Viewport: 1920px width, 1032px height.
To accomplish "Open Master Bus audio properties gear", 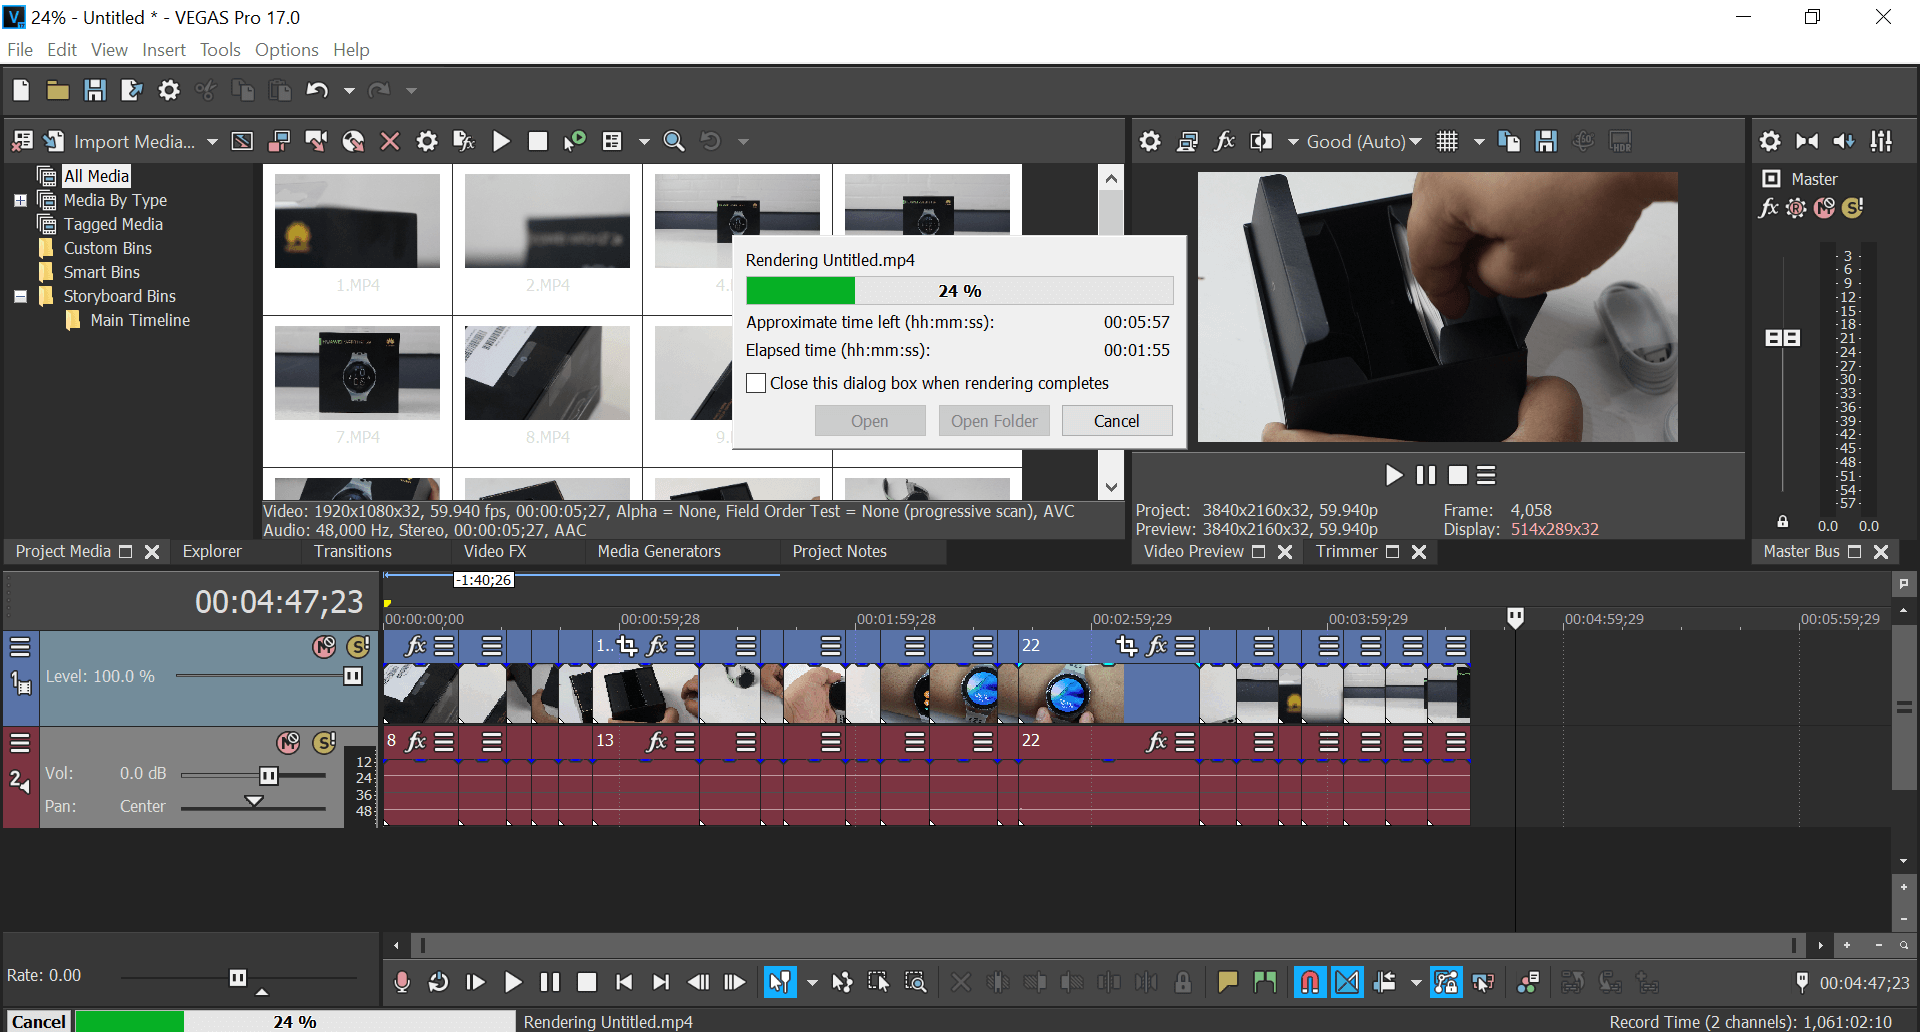I will pos(1770,141).
